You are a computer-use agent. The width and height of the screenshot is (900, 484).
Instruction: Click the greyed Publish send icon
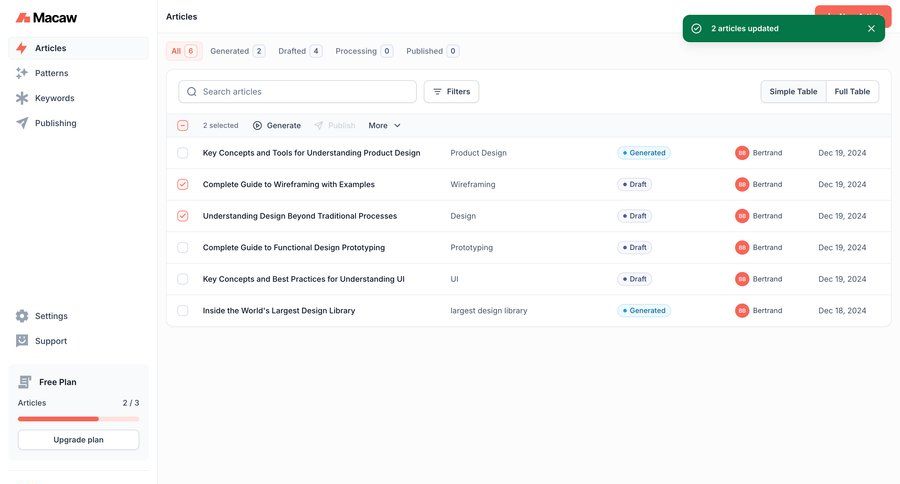(x=319, y=125)
